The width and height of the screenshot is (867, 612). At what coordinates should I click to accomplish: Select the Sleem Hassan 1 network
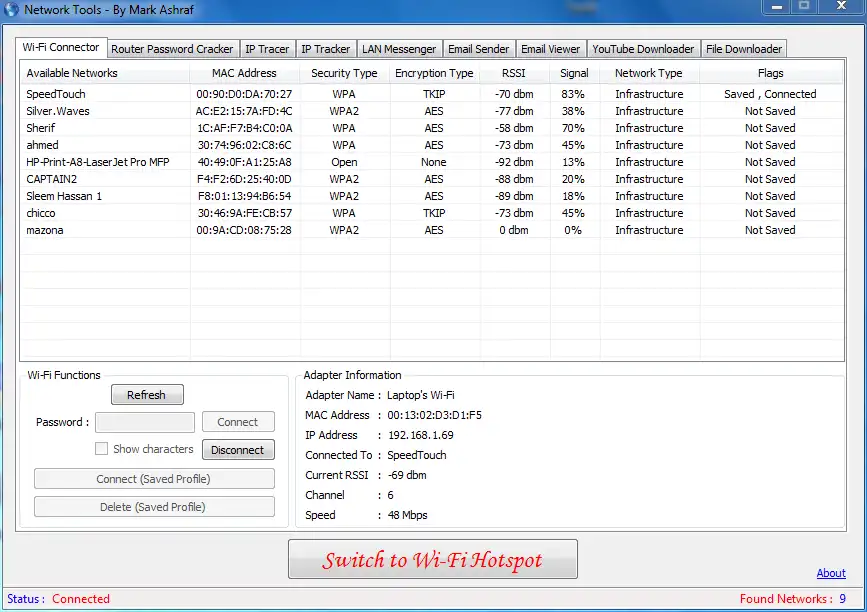(x=432, y=196)
